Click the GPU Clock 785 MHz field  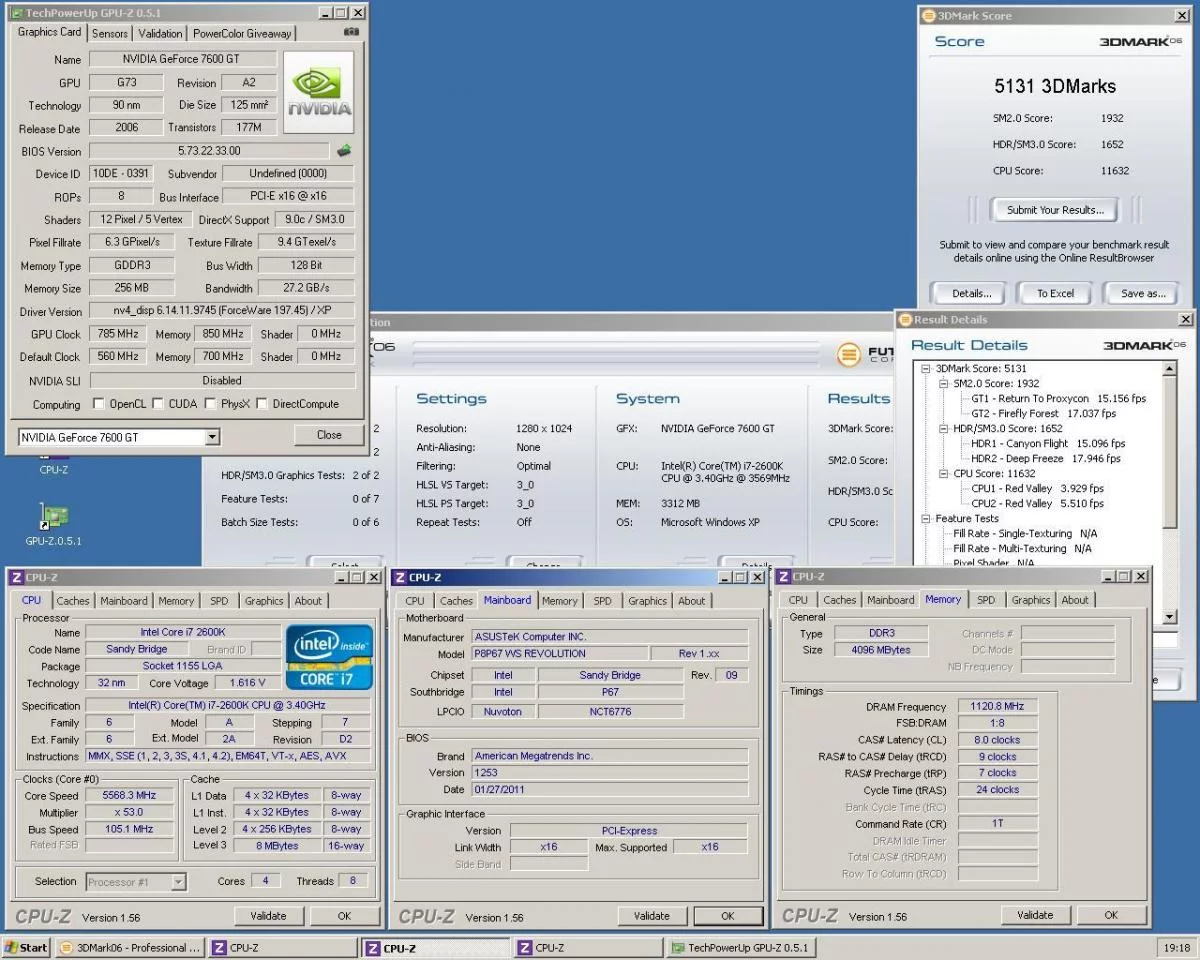click(115, 334)
